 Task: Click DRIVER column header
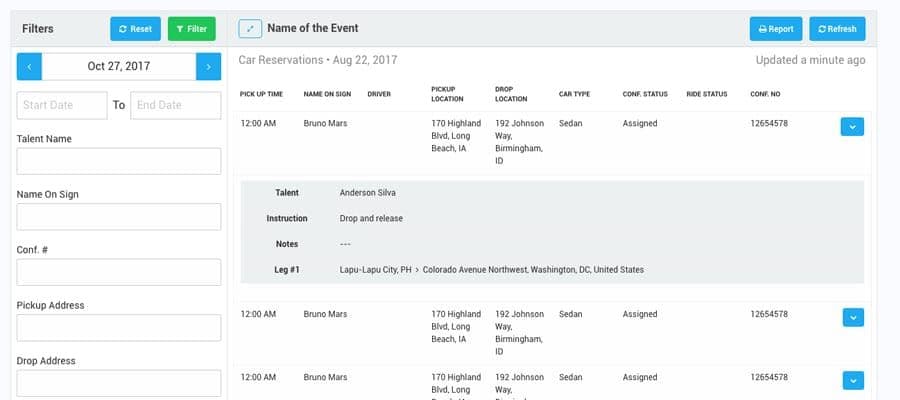(x=379, y=94)
